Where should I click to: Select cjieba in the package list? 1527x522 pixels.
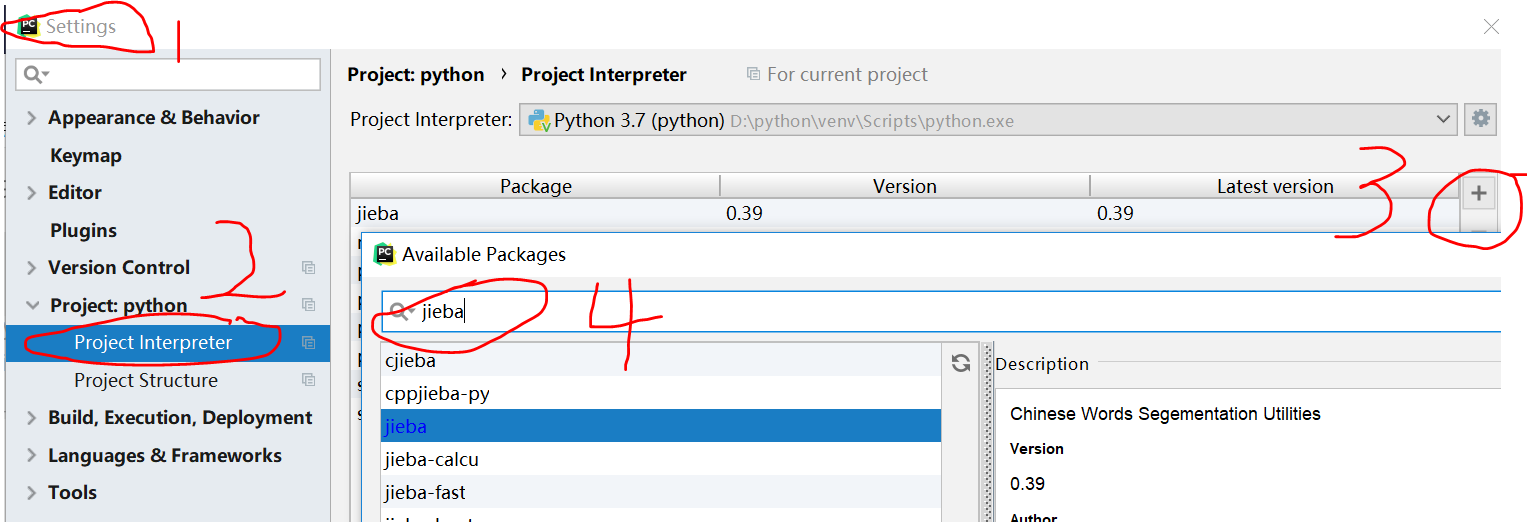661,361
